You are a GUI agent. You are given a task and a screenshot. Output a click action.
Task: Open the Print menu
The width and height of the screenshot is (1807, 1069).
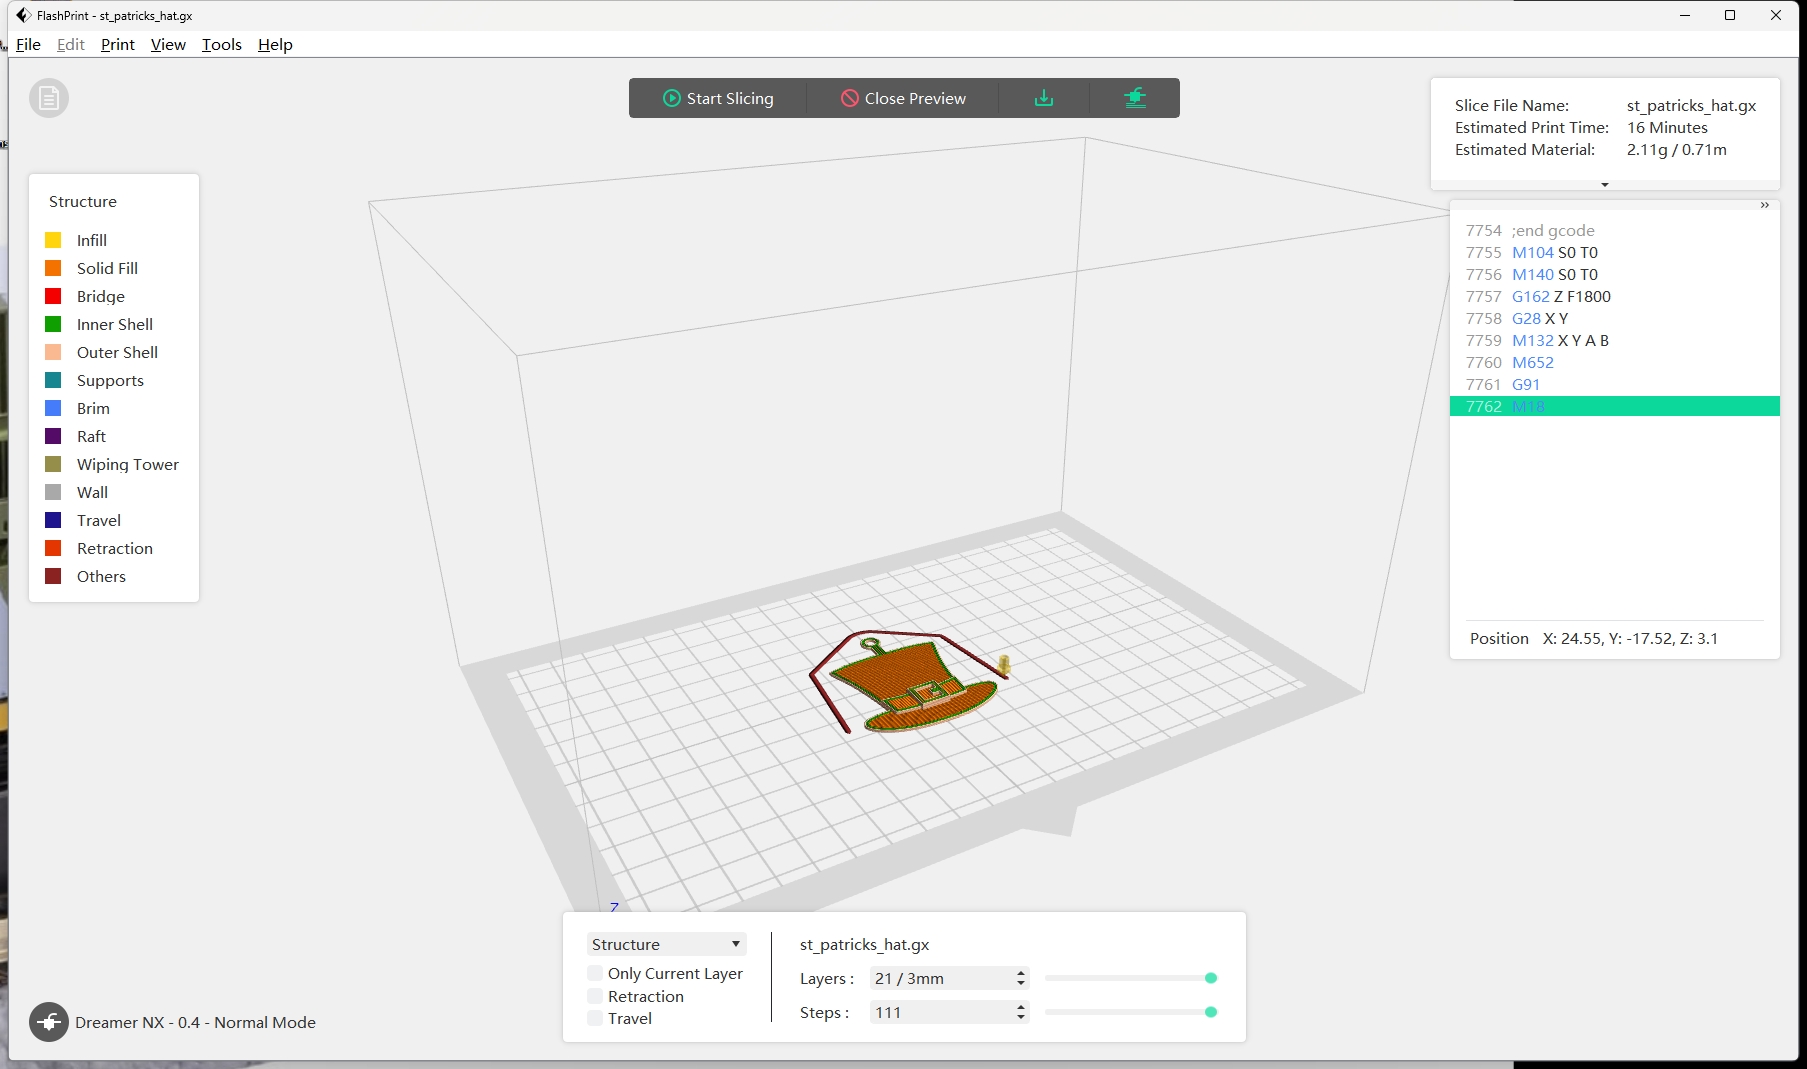[117, 44]
